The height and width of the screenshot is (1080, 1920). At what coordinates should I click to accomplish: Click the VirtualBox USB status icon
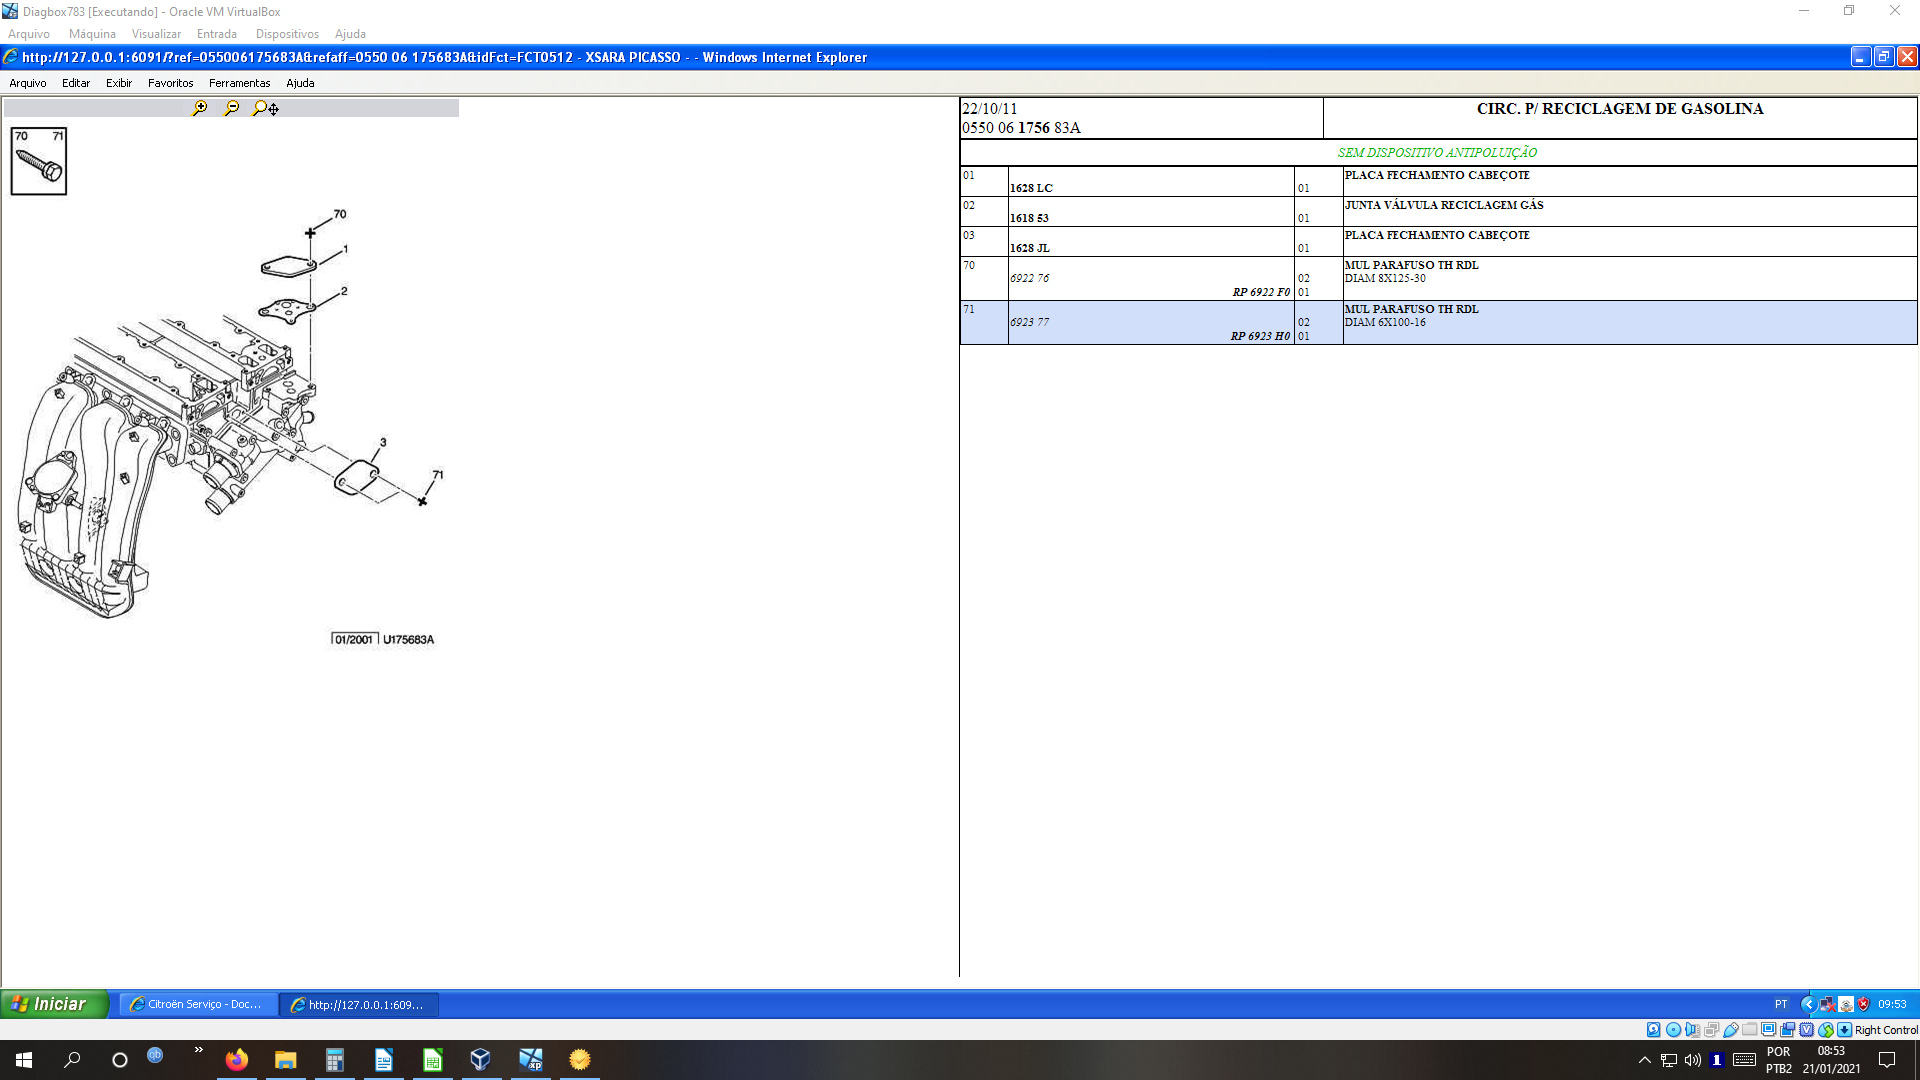click(x=1730, y=1030)
